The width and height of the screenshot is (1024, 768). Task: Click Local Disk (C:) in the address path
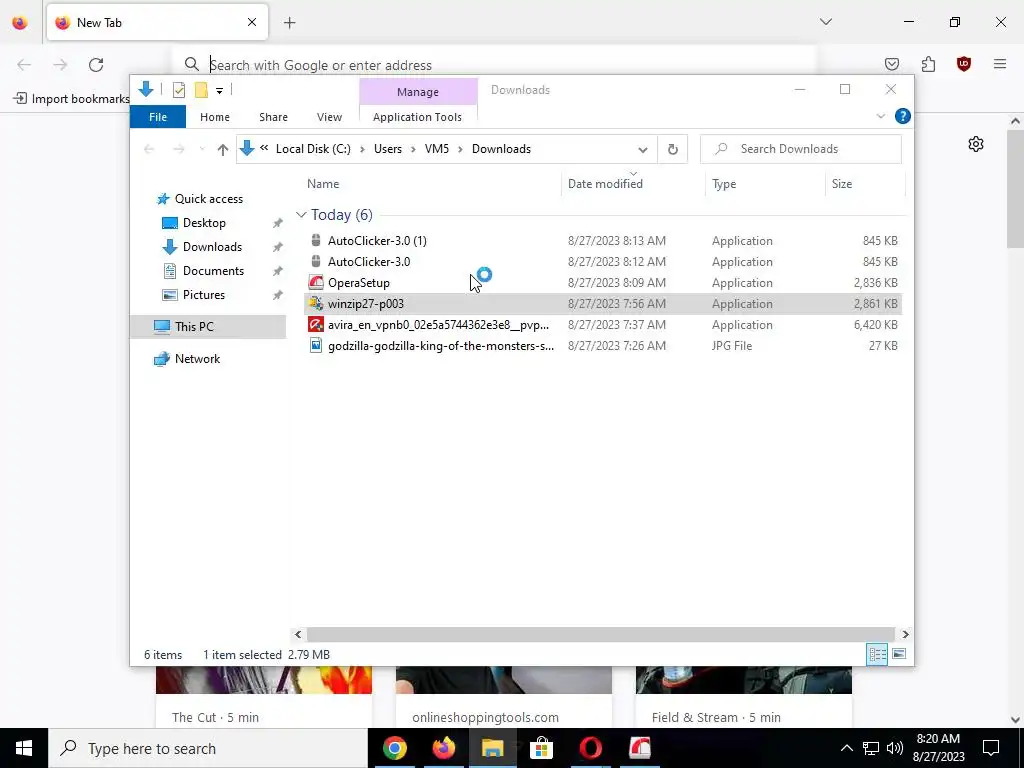click(313, 149)
